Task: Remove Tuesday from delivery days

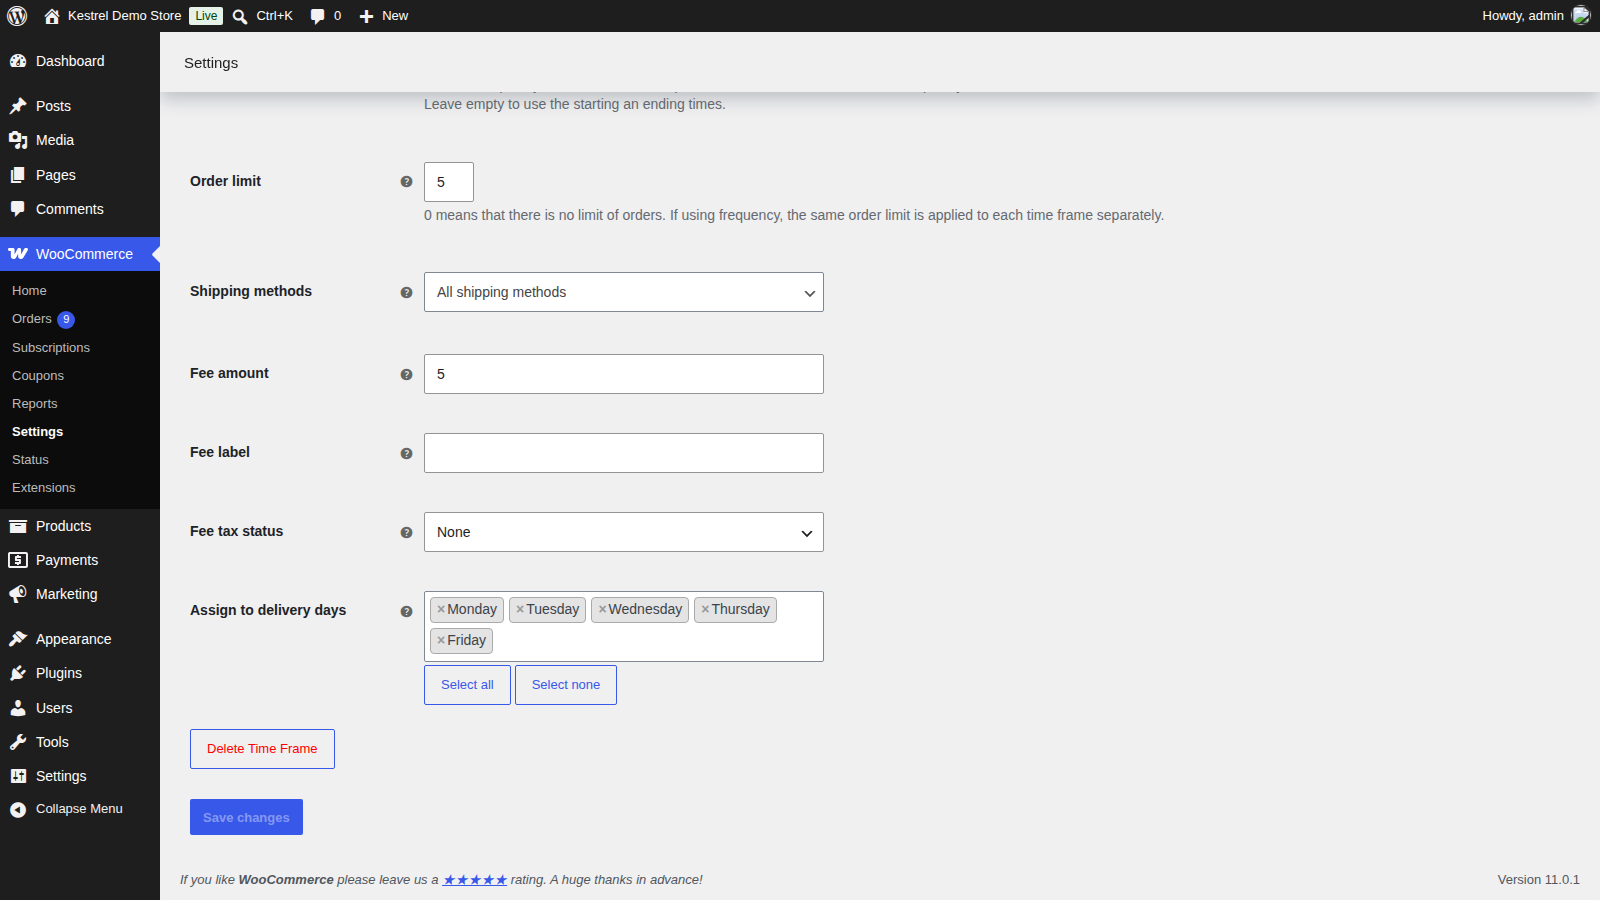Action: click(x=520, y=609)
